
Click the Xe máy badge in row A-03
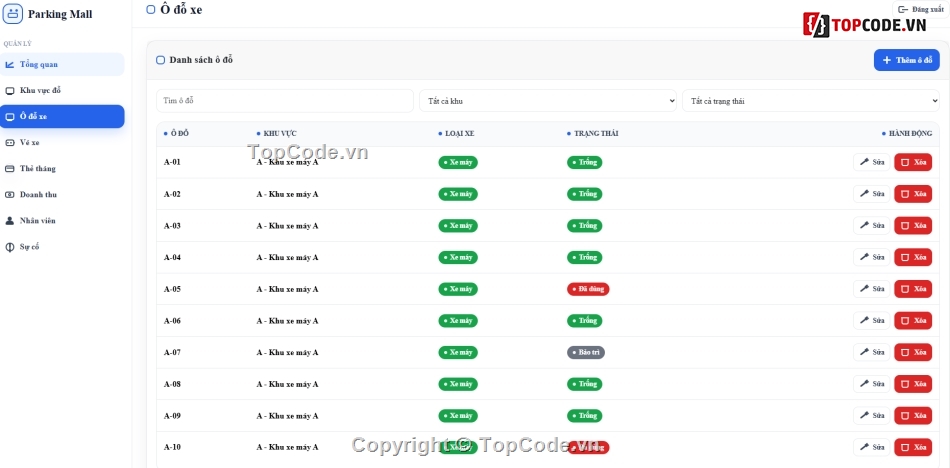click(x=458, y=226)
